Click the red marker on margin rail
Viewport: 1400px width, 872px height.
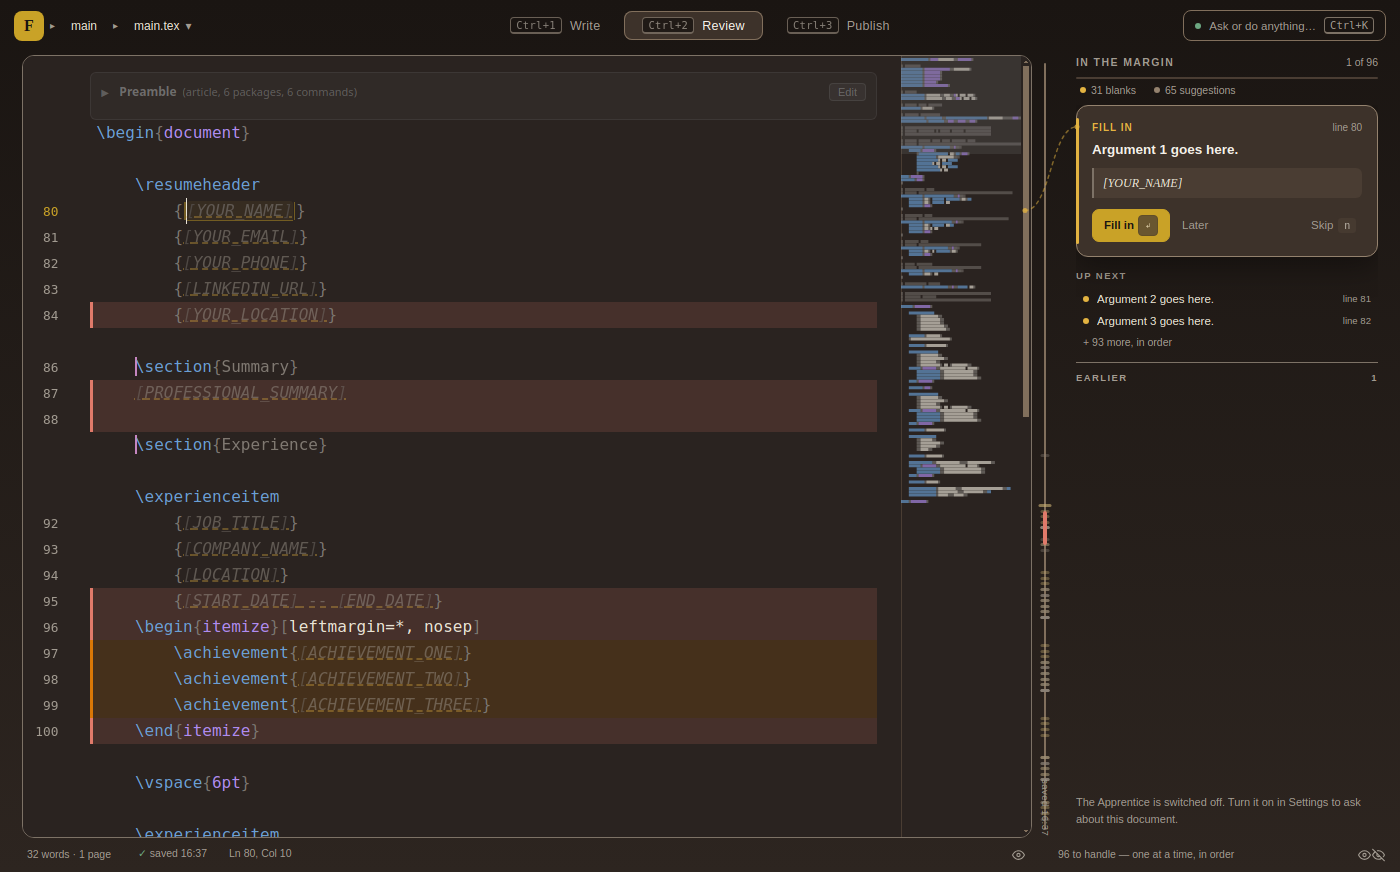pyautogui.click(x=1045, y=527)
